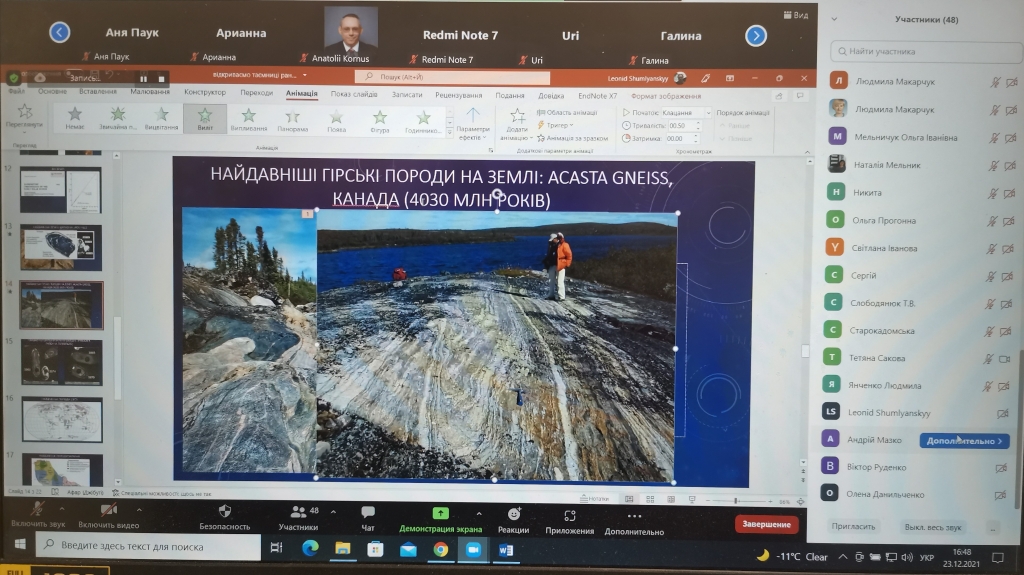Open Reactions (Реакции) smiley icon

514,513
